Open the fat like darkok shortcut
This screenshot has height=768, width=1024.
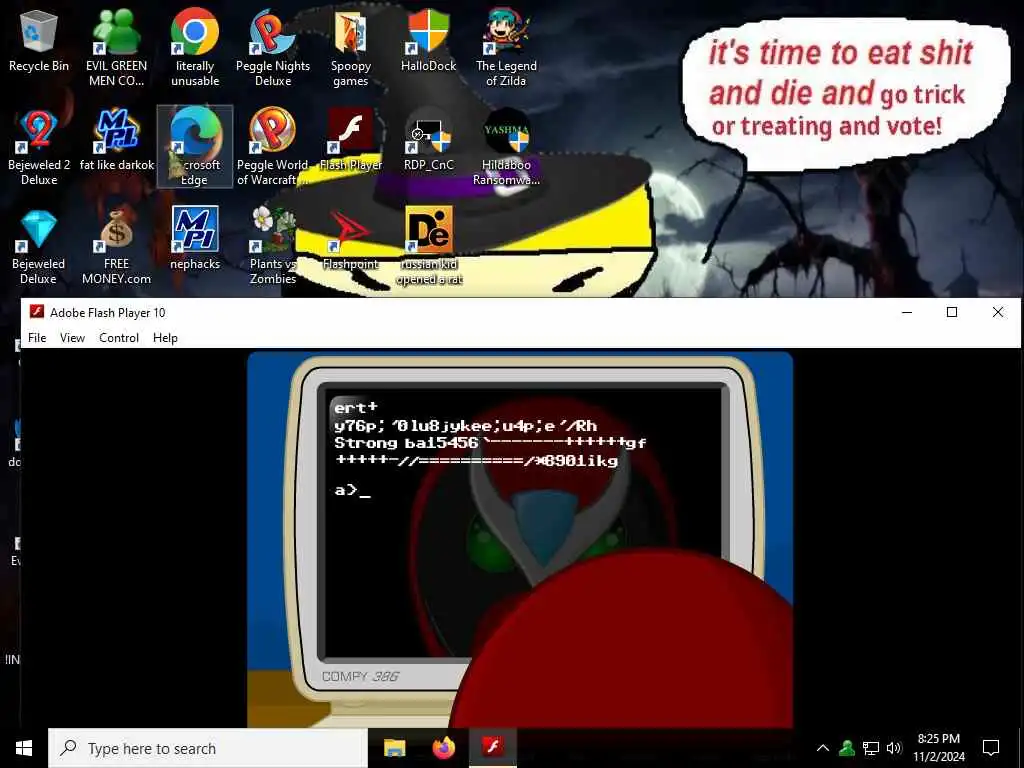pyautogui.click(x=117, y=140)
